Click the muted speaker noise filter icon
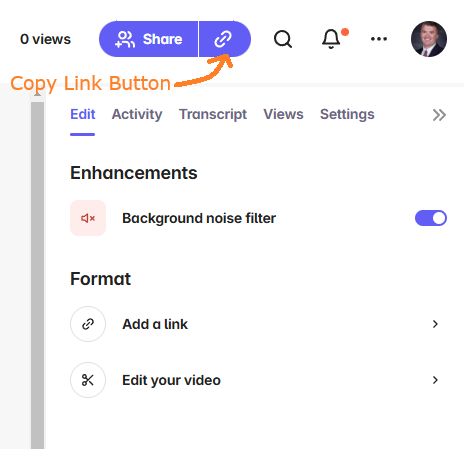This screenshot has width=464, height=449. point(88,218)
